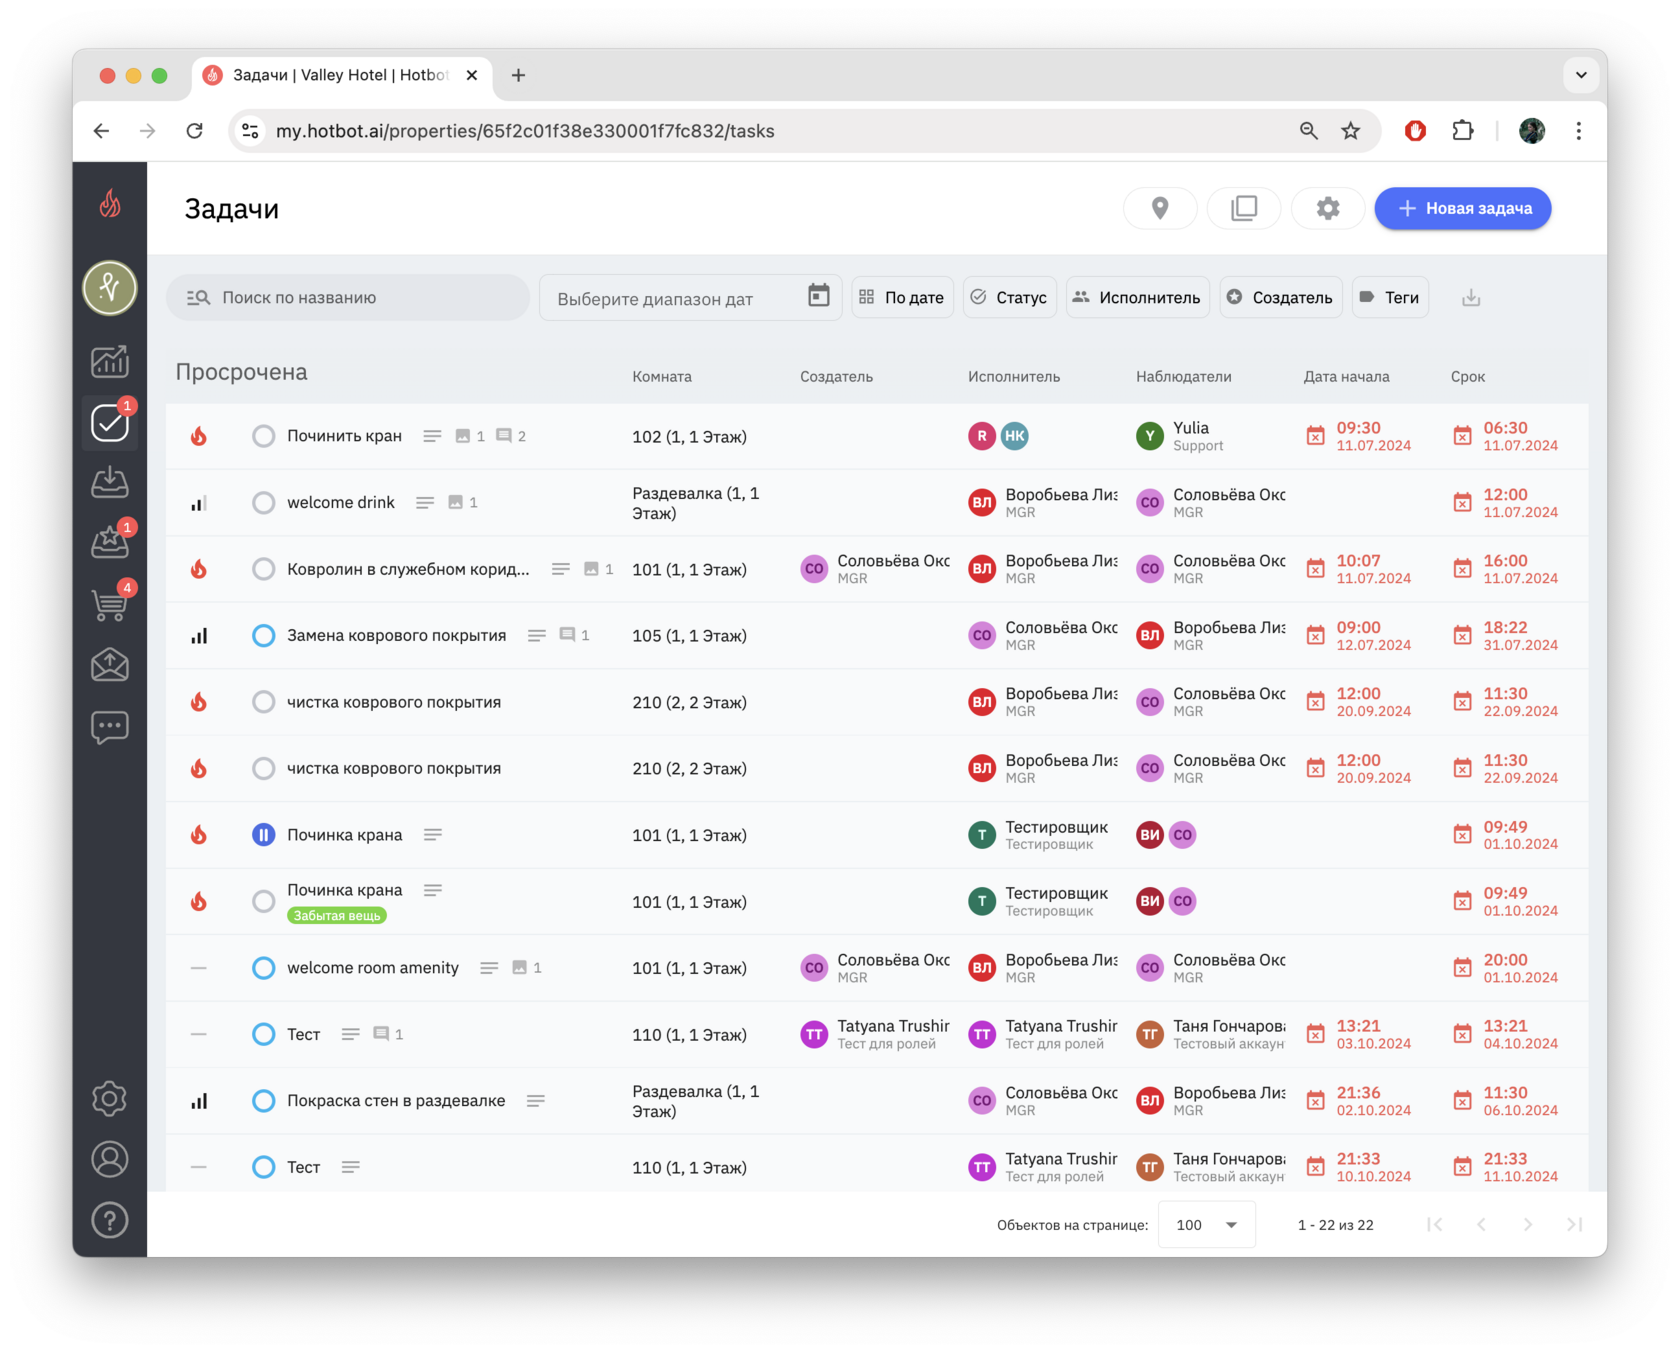
Task: Open the star reviews tray in sidebar
Action: pyautogui.click(x=110, y=542)
